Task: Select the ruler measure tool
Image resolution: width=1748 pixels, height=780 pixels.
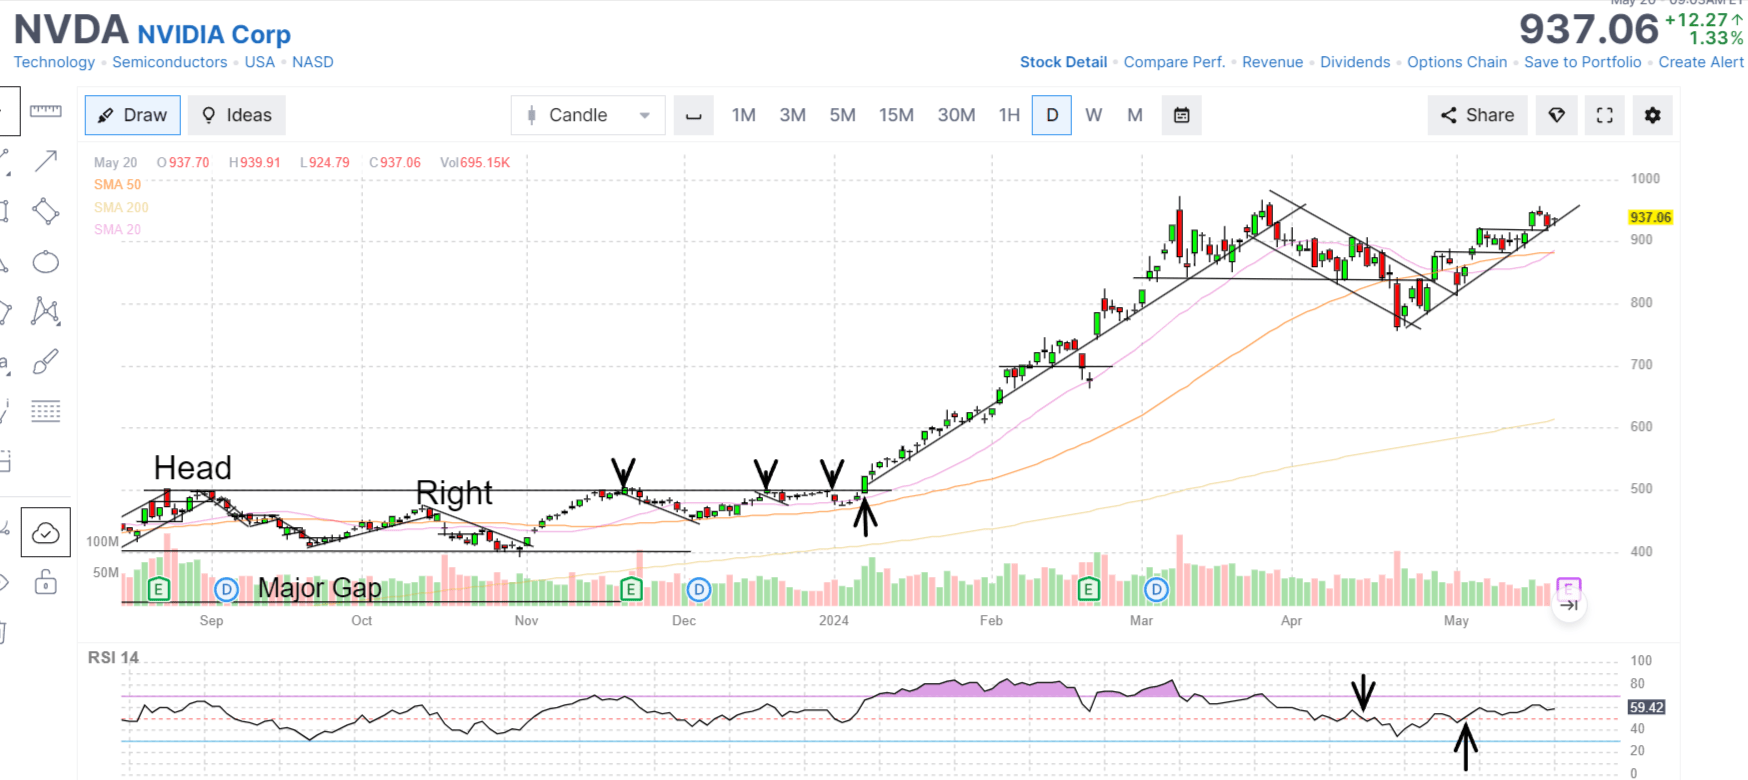Action: (x=45, y=111)
